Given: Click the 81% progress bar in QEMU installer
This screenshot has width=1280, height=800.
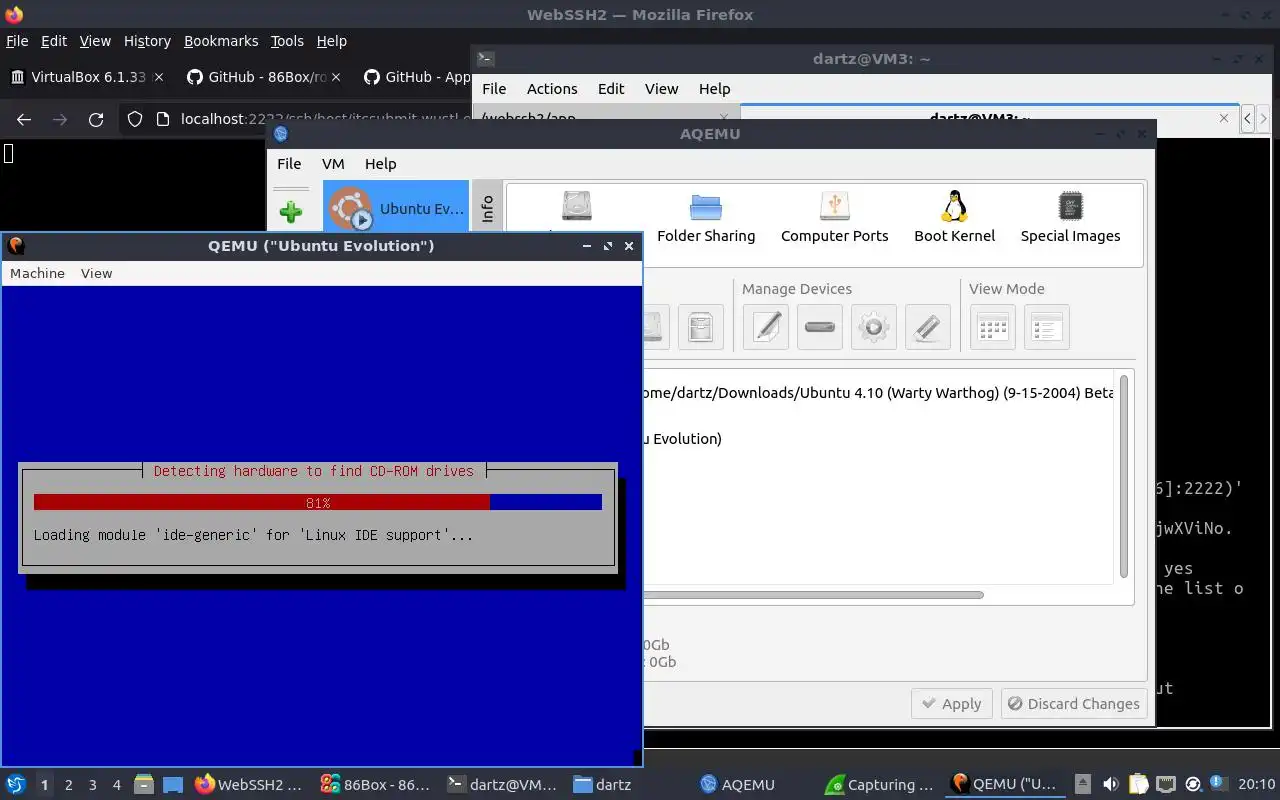Looking at the screenshot, I should [x=318, y=502].
